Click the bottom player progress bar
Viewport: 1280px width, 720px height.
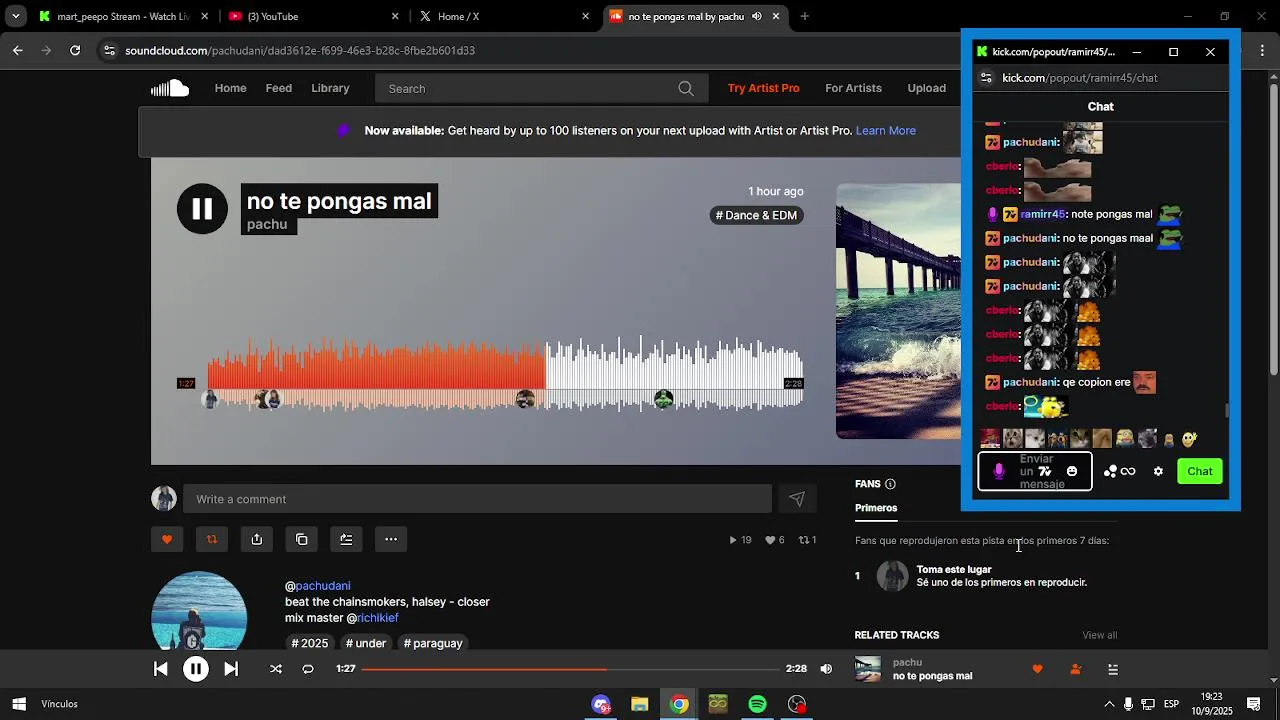pyautogui.click(x=570, y=669)
